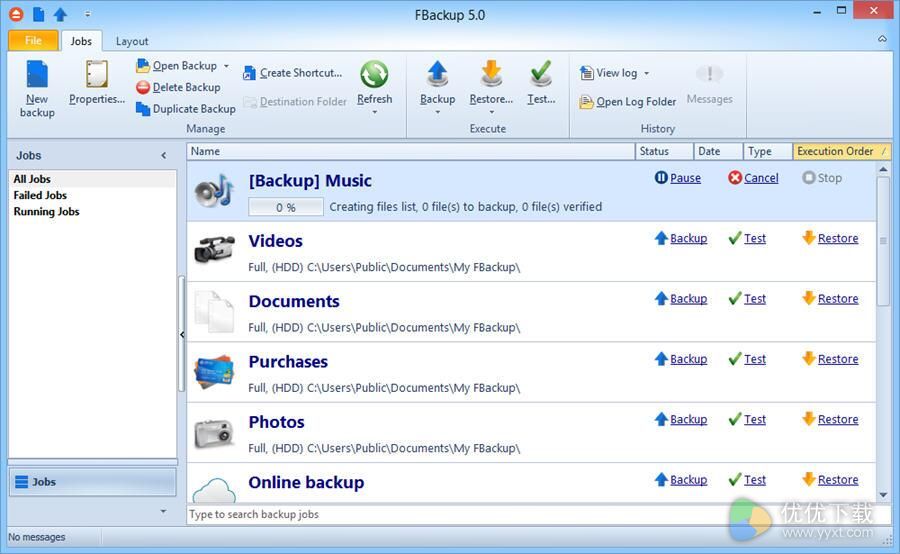This screenshot has width=900, height=554.
Task: Open the File menu tab
Action: (33, 41)
